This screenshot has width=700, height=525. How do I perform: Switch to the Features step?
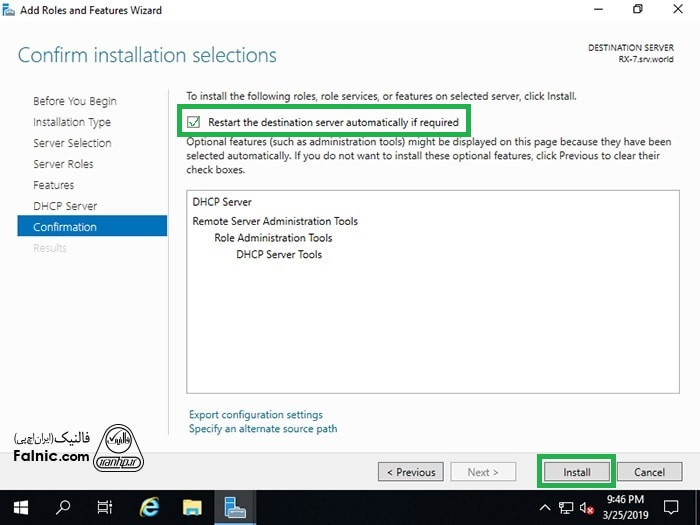click(53, 185)
